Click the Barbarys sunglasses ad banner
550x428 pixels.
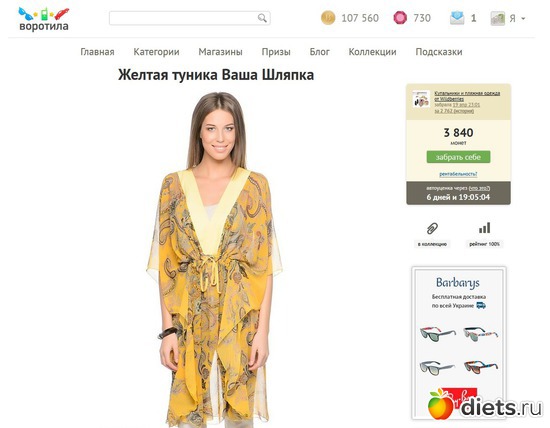459,342
